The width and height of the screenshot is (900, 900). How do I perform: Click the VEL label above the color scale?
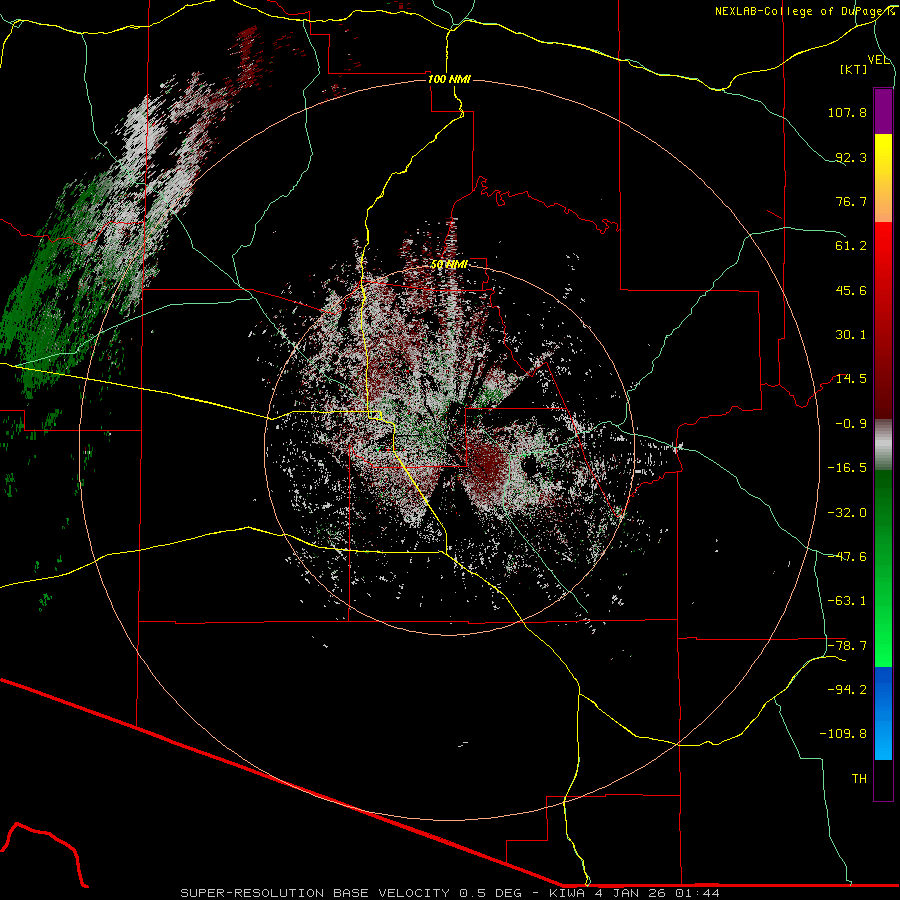878,60
